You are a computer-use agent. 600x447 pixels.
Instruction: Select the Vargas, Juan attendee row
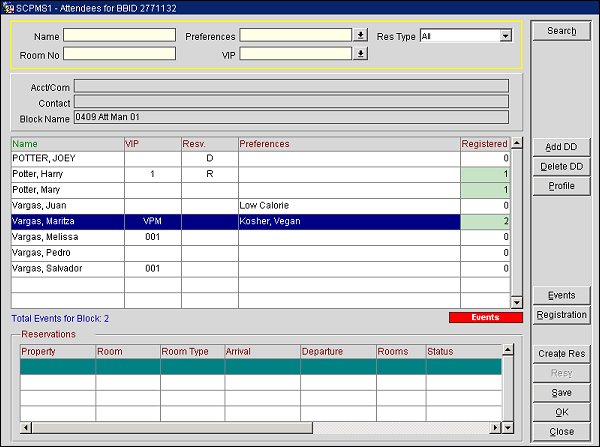point(66,205)
